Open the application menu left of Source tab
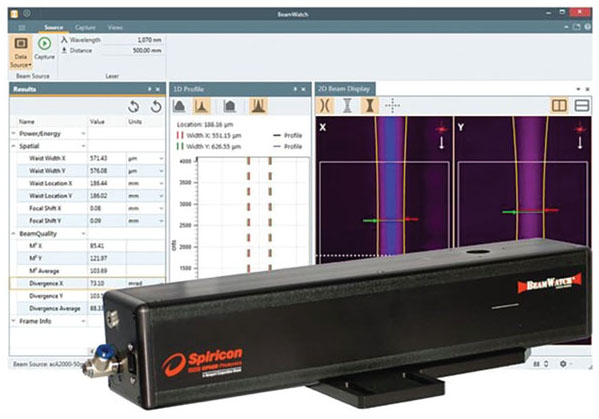The width and height of the screenshot is (599, 419). point(22,28)
